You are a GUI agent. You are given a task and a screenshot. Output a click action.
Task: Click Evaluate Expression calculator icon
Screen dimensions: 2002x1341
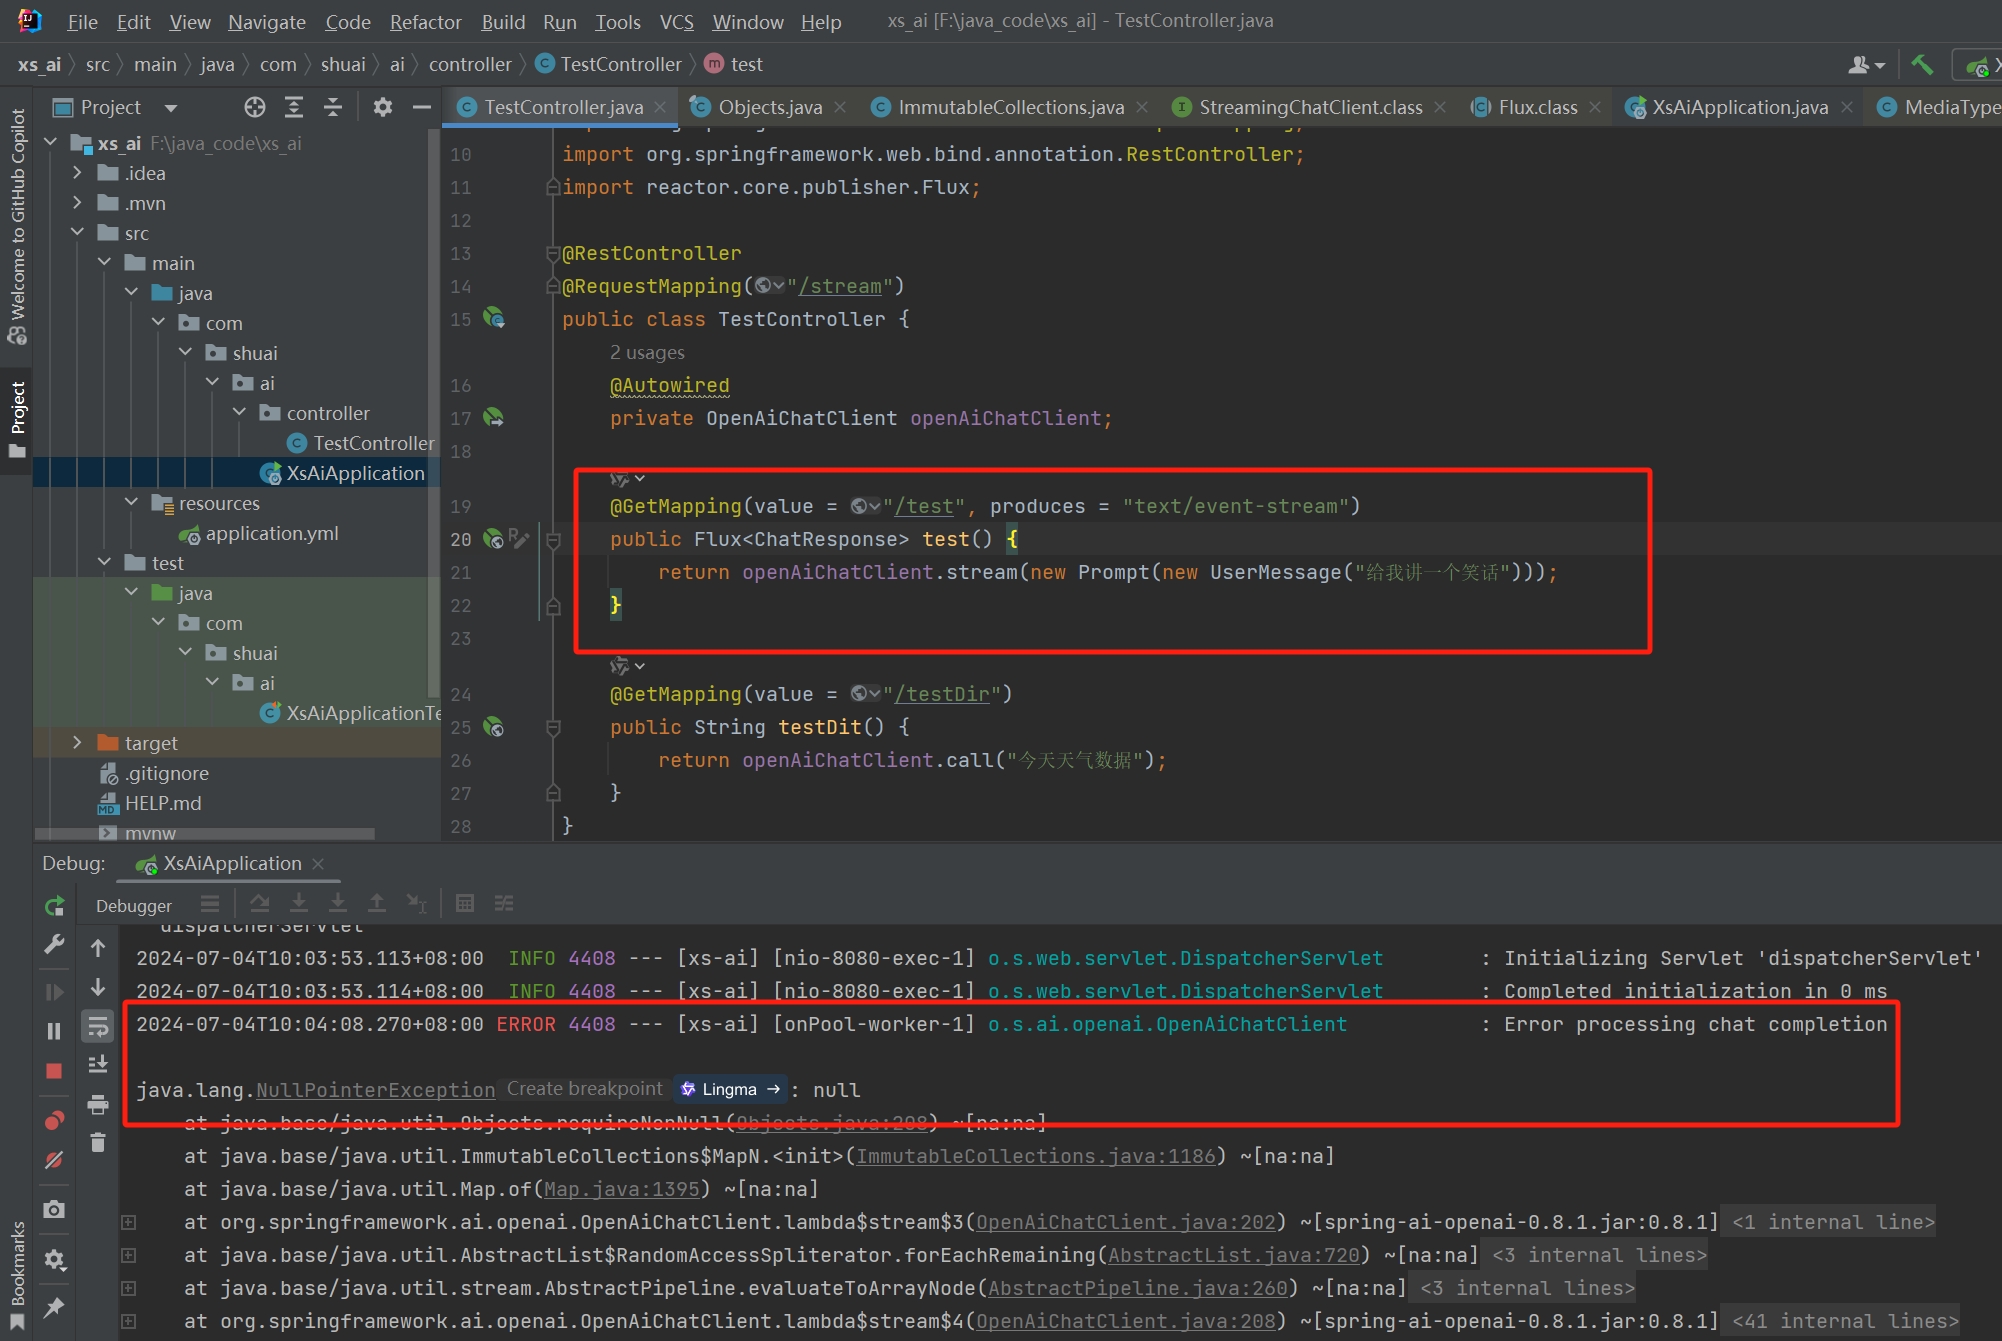tap(465, 903)
